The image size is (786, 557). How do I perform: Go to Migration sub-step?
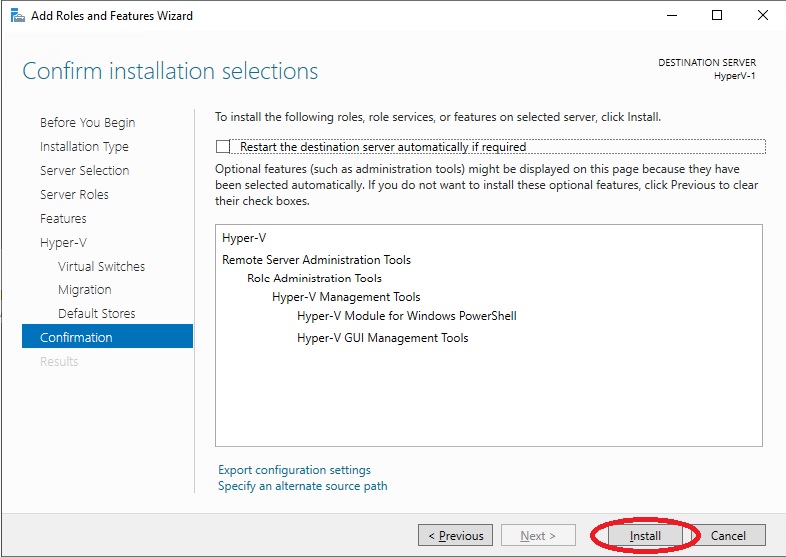coord(84,290)
